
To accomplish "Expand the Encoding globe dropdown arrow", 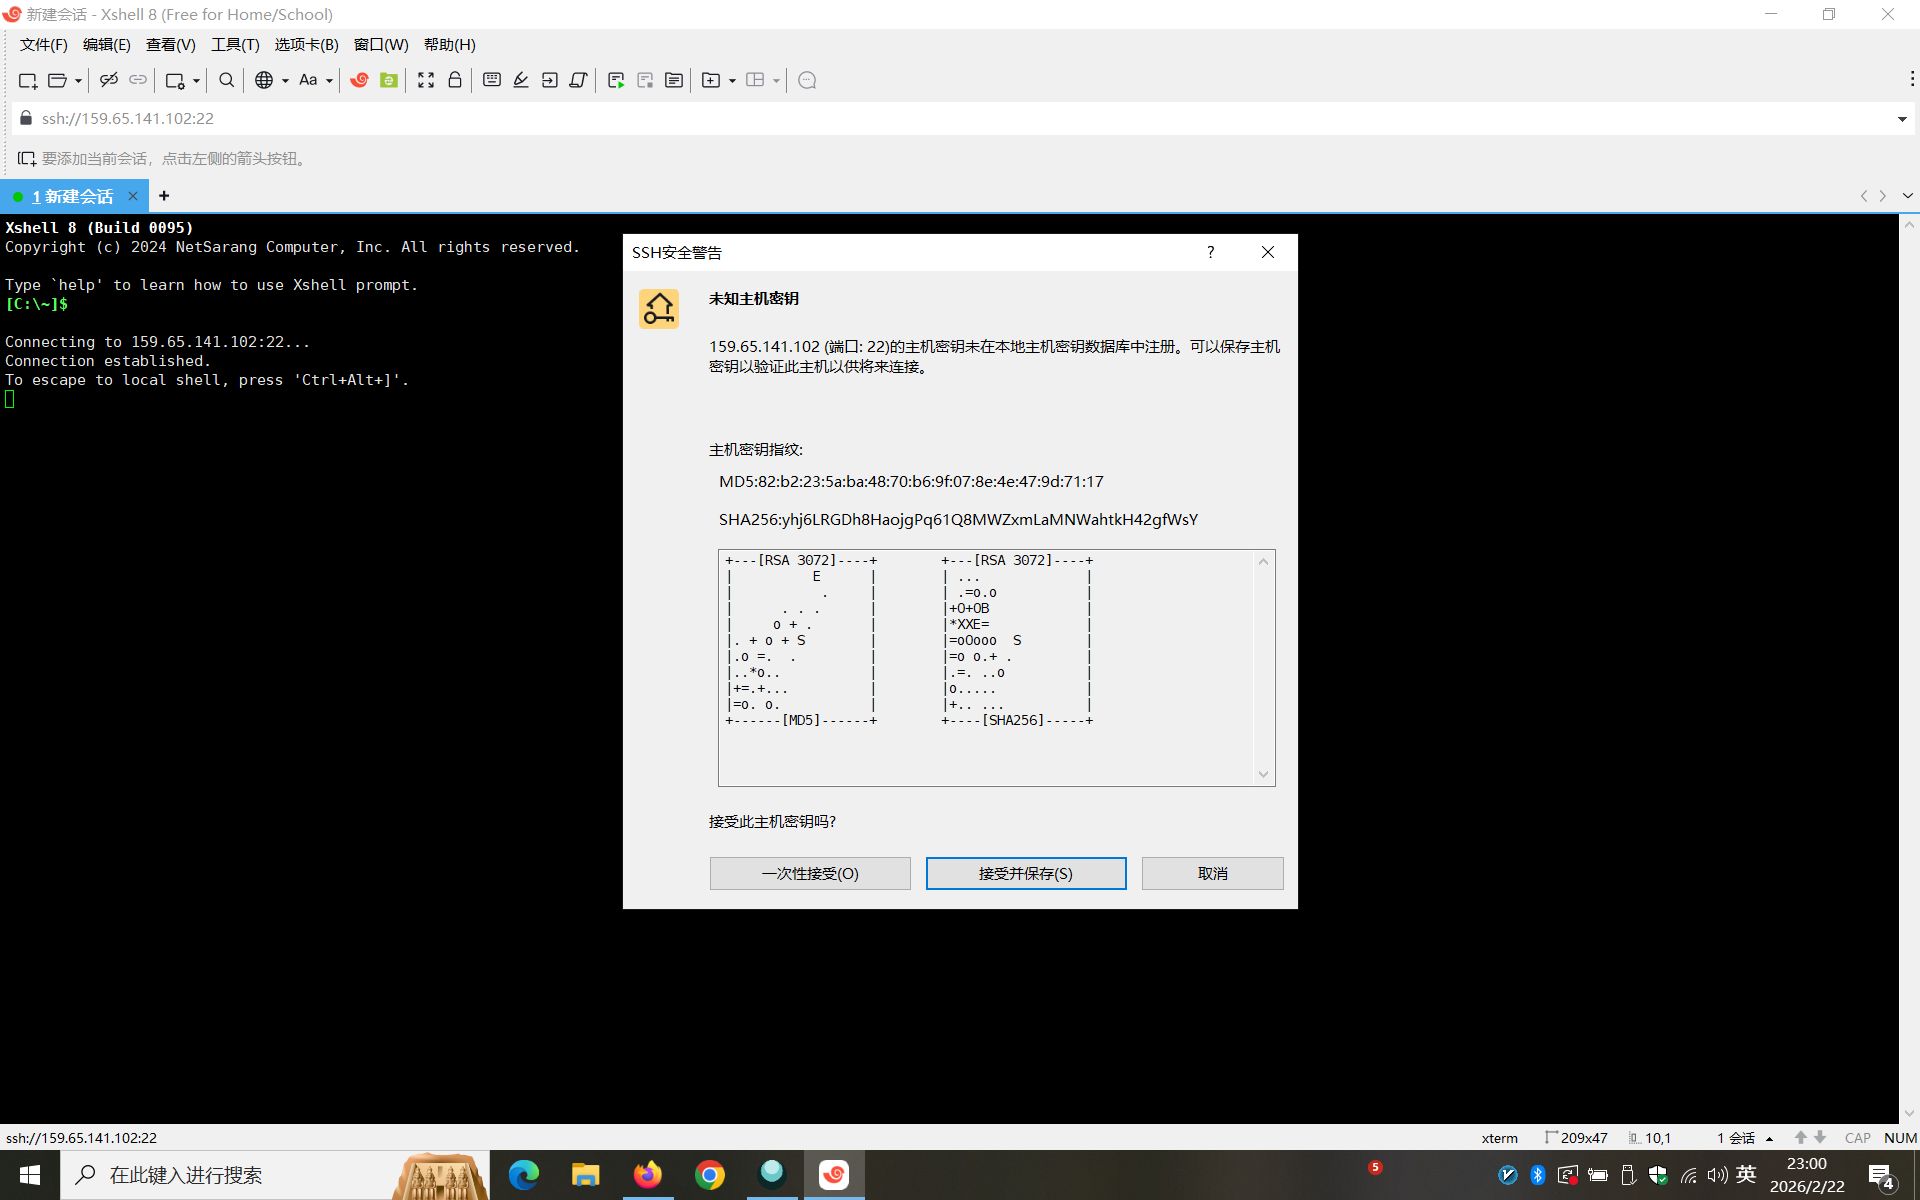I will (x=285, y=81).
